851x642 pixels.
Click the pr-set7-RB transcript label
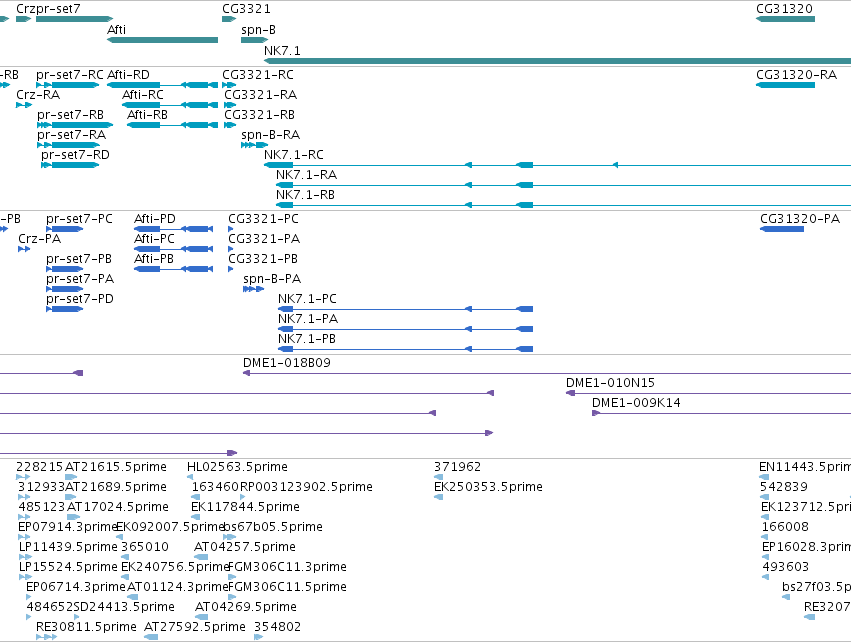point(70,115)
